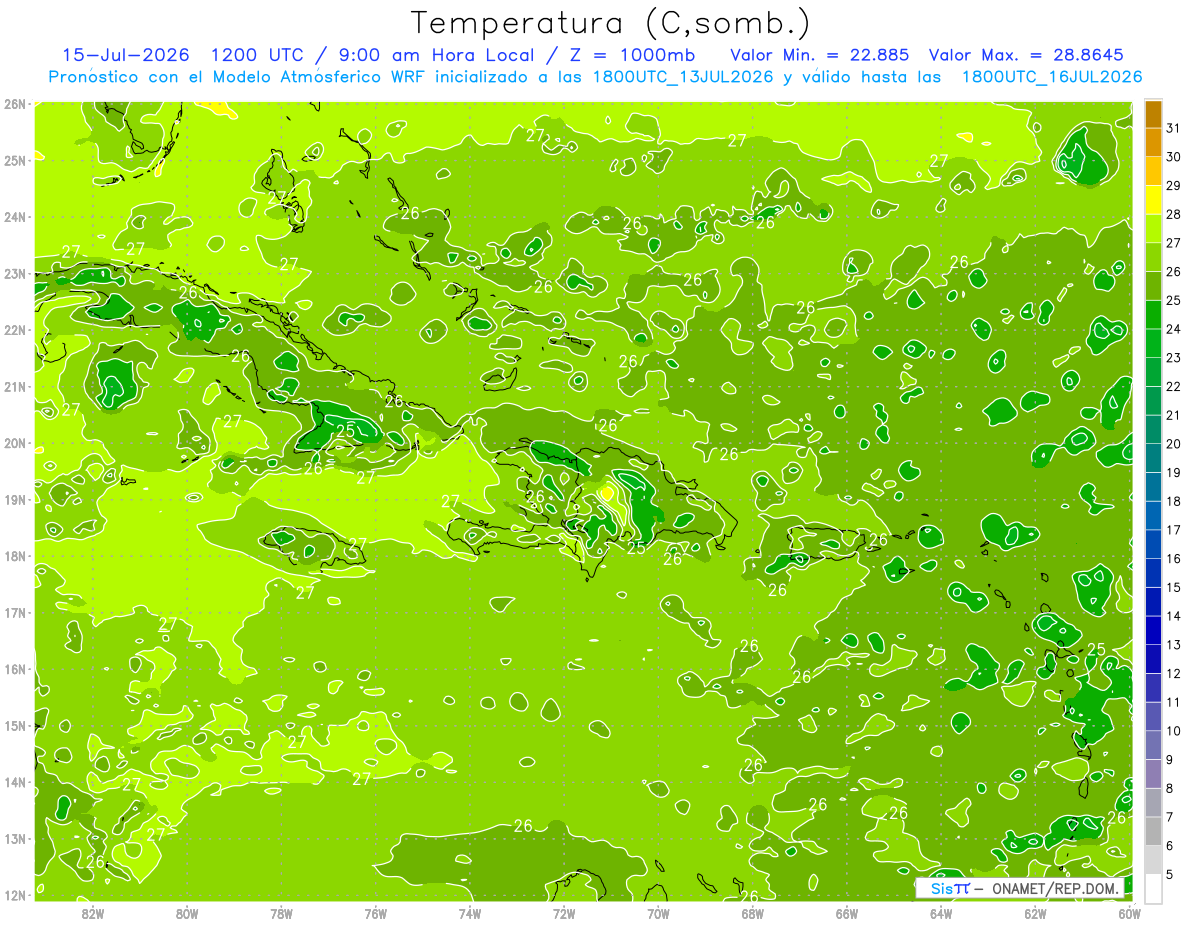
Task: Click the 64W longitude axis label
Action: point(941,913)
